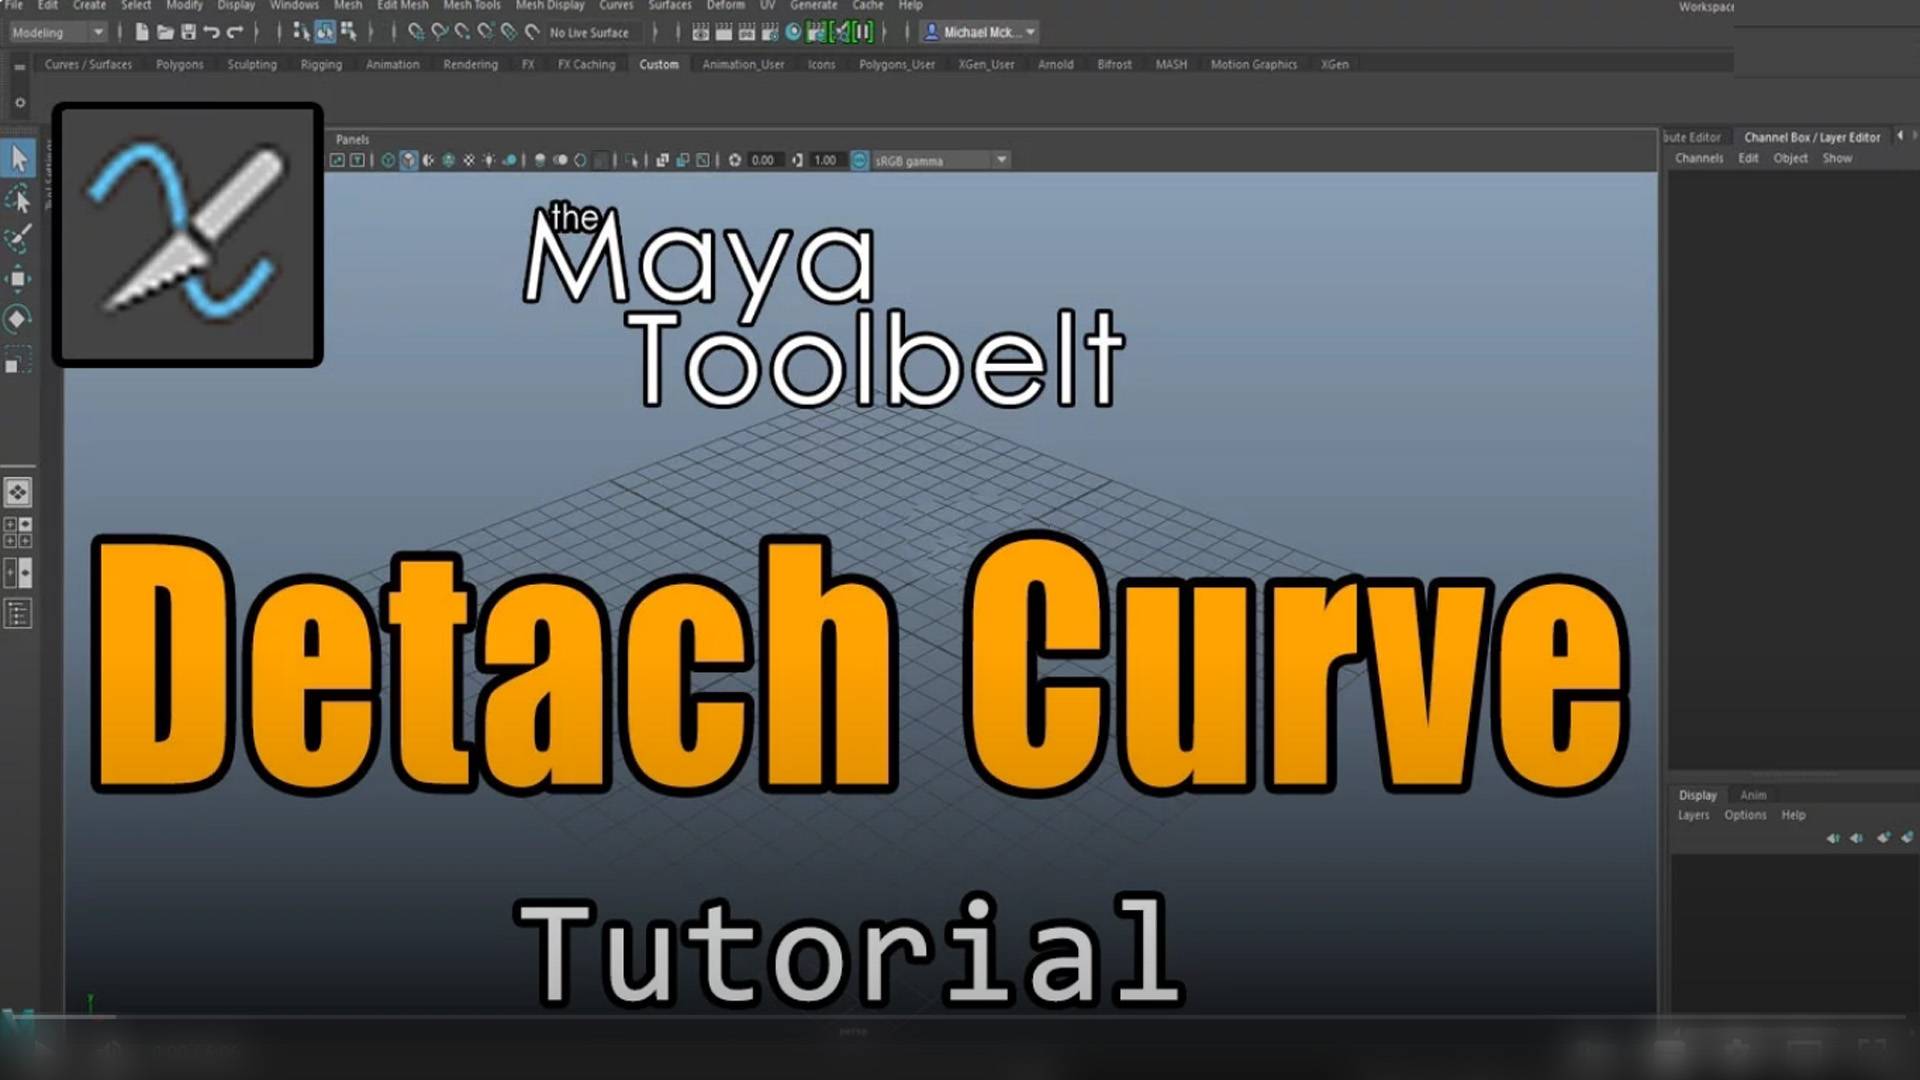Screen dimensions: 1920x1080
Task: Switch to the Curves / Surfaces shelf
Action: pyautogui.click(x=88, y=64)
